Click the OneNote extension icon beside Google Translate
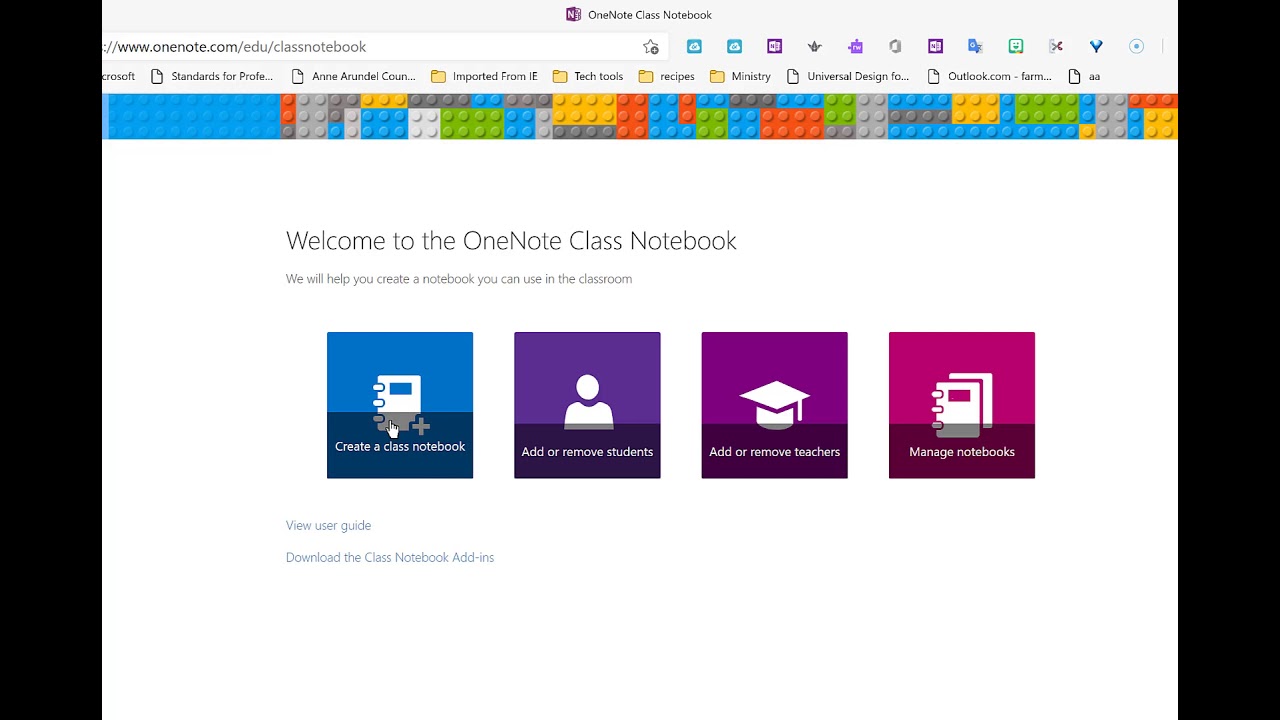Screen dimensions: 1280x720 point(935,46)
